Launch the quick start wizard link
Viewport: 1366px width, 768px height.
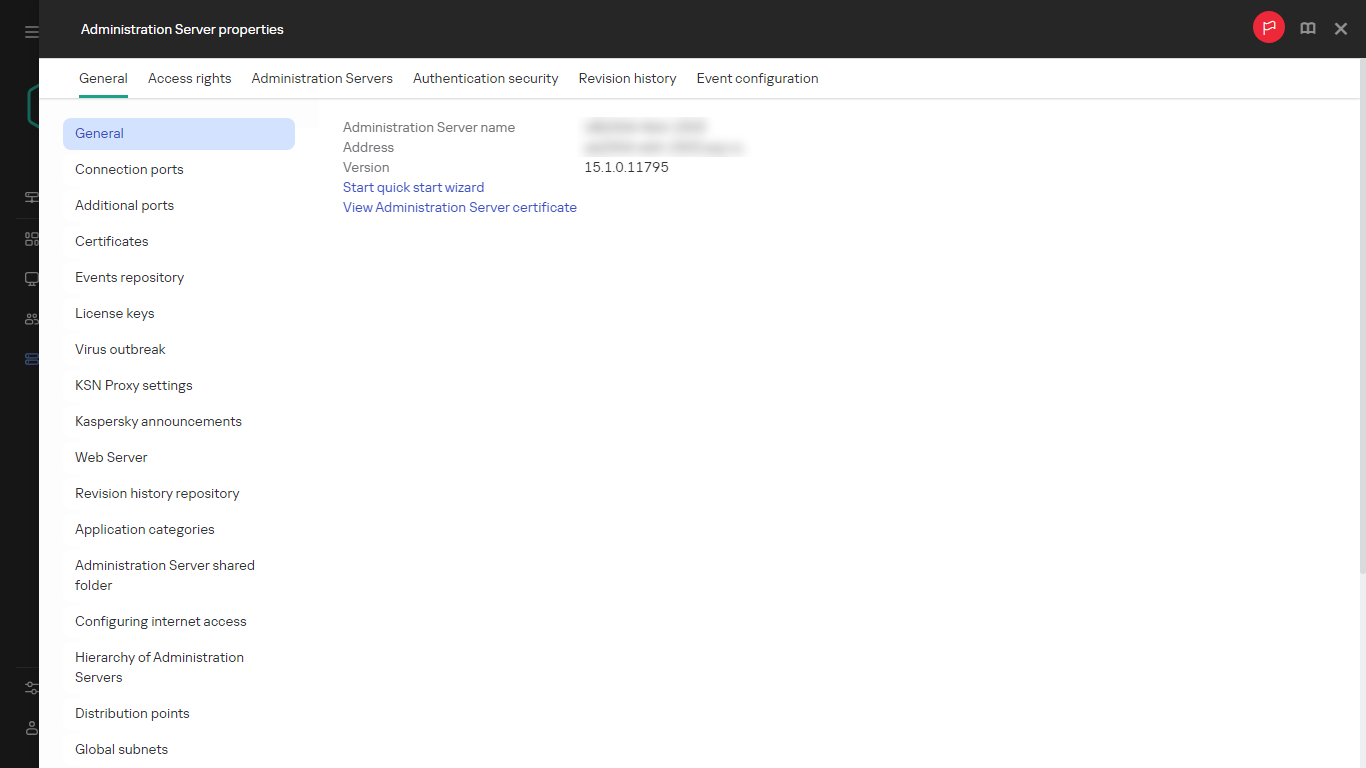pyautogui.click(x=413, y=187)
